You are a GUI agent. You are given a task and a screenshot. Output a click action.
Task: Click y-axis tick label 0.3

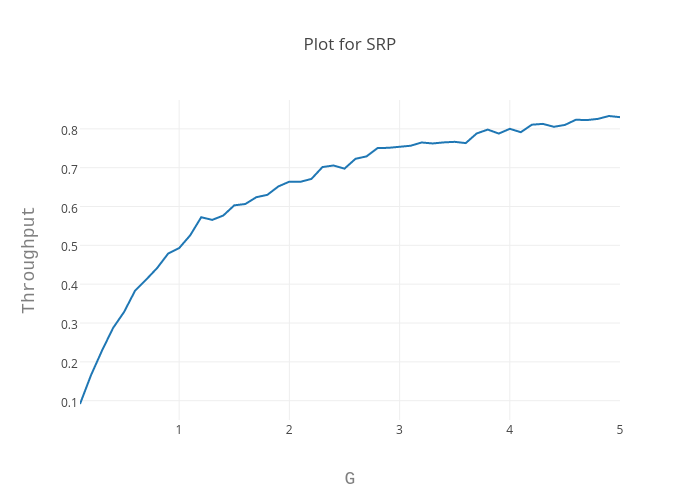(x=69, y=324)
